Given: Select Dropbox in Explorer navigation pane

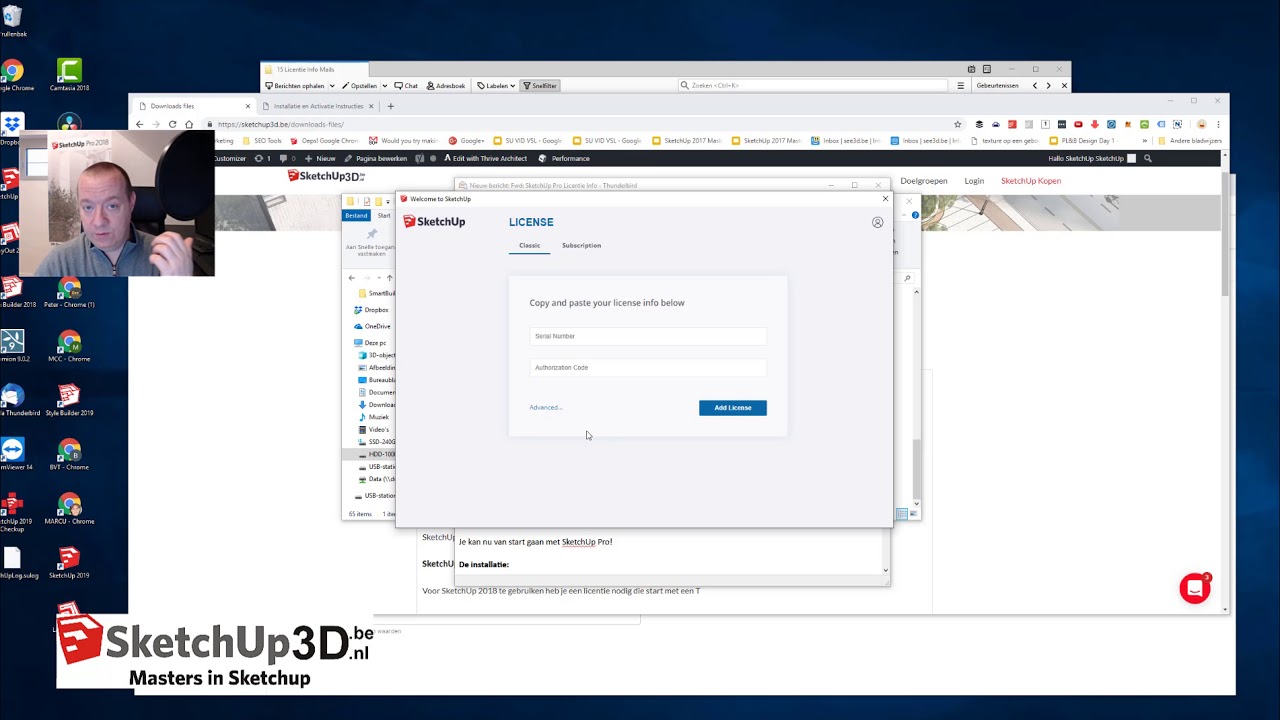Looking at the screenshot, I should click(x=372, y=310).
